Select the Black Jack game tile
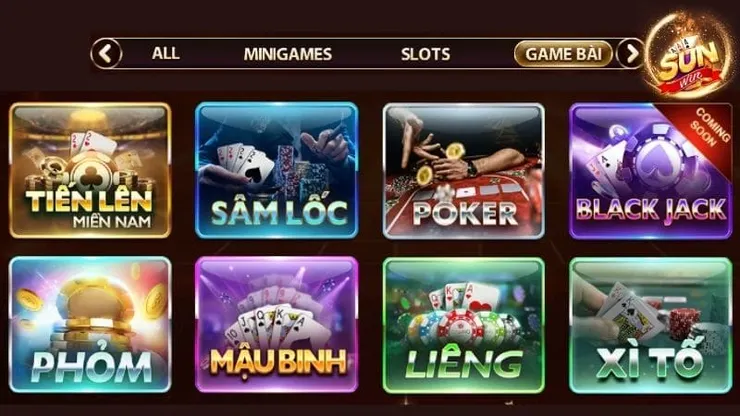This screenshot has height=416, width=740. [650, 171]
